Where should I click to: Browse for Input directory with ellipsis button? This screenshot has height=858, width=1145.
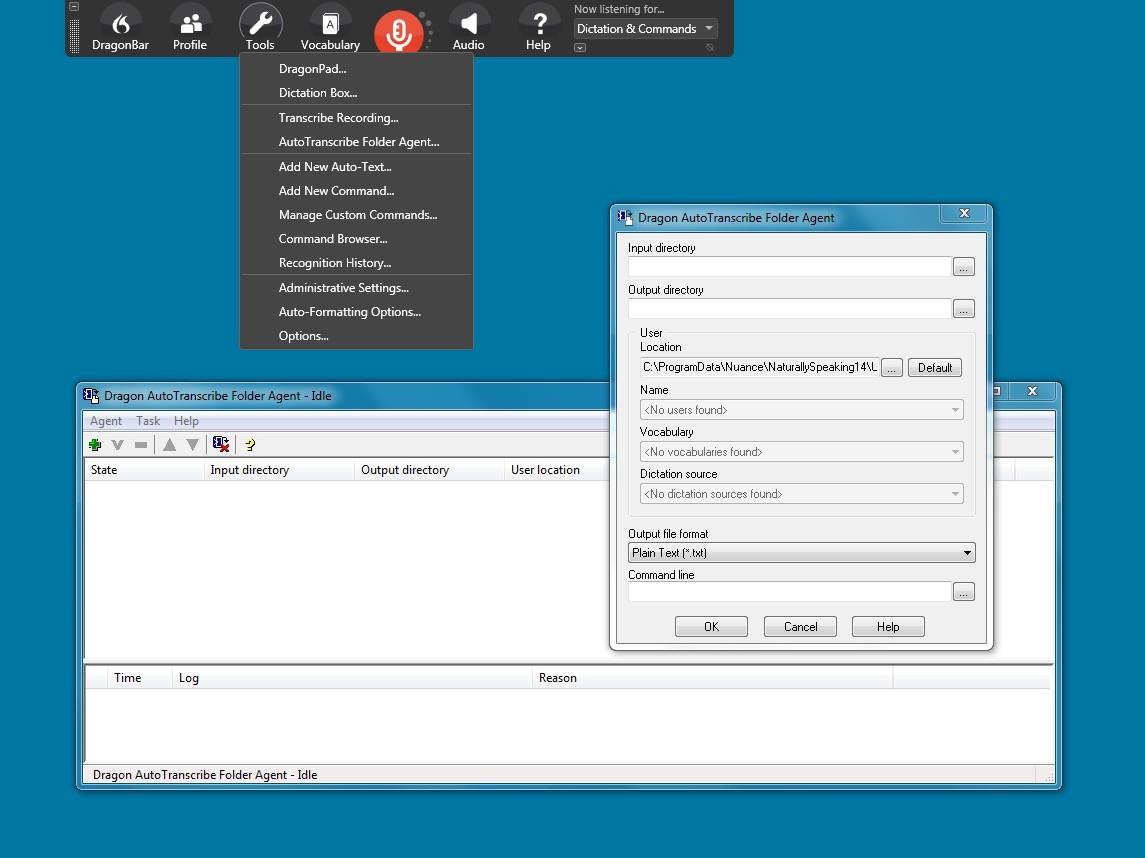pyautogui.click(x=963, y=267)
